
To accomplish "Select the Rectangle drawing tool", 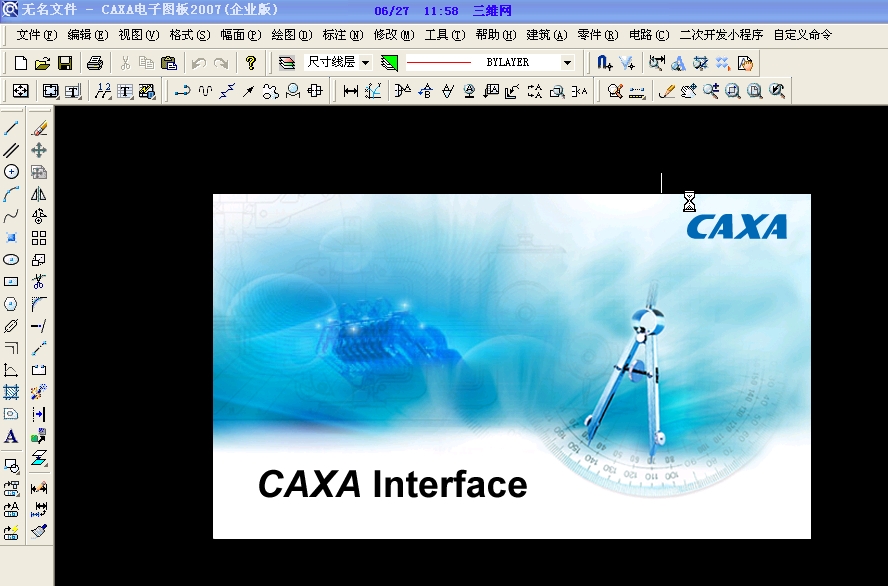I will point(11,281).
